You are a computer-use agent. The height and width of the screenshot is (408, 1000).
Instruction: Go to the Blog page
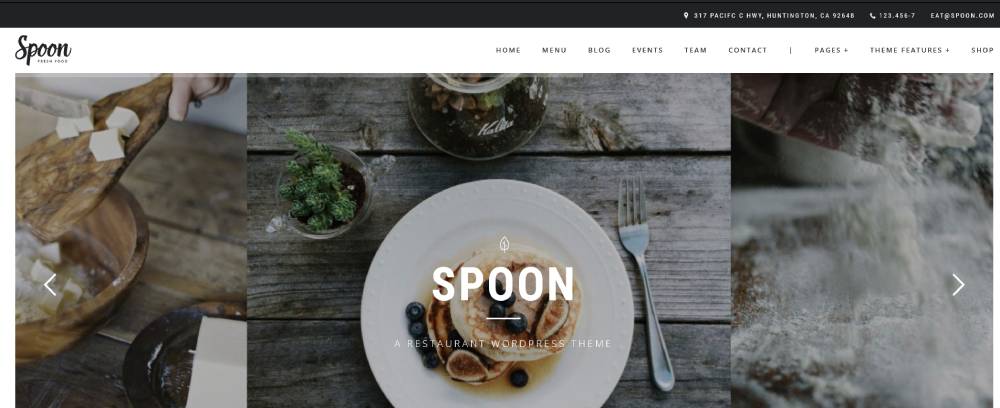click(x=599, y=50)
